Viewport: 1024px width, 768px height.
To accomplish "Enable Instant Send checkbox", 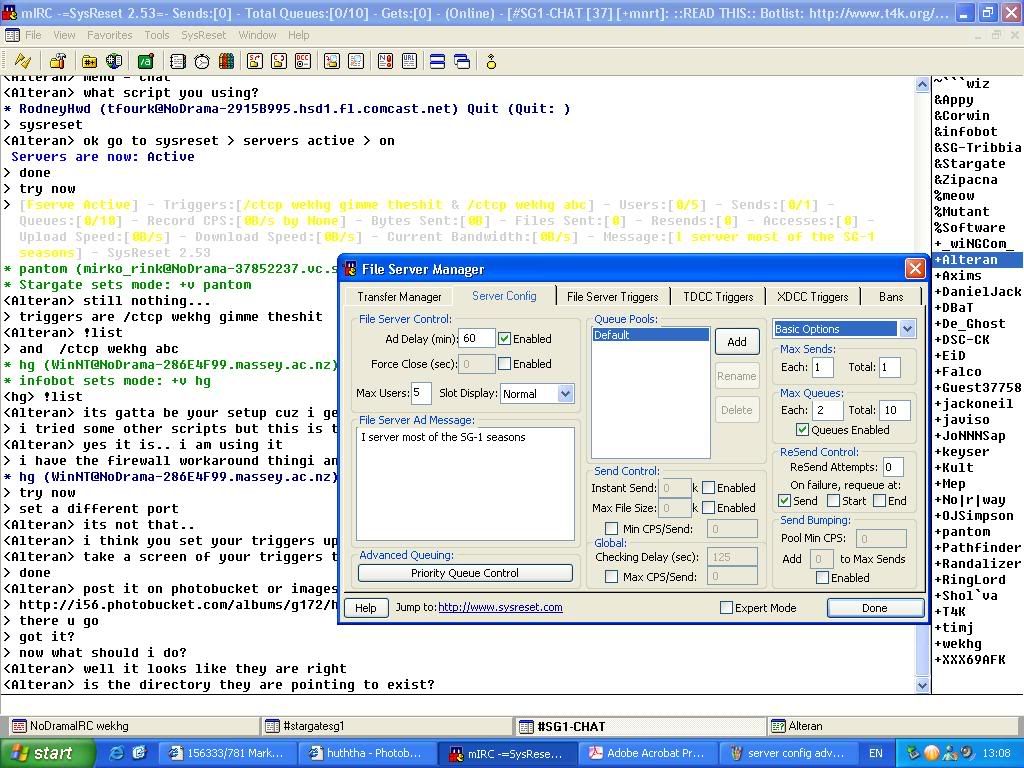I will pyautogui.click(x=708, y=488).
